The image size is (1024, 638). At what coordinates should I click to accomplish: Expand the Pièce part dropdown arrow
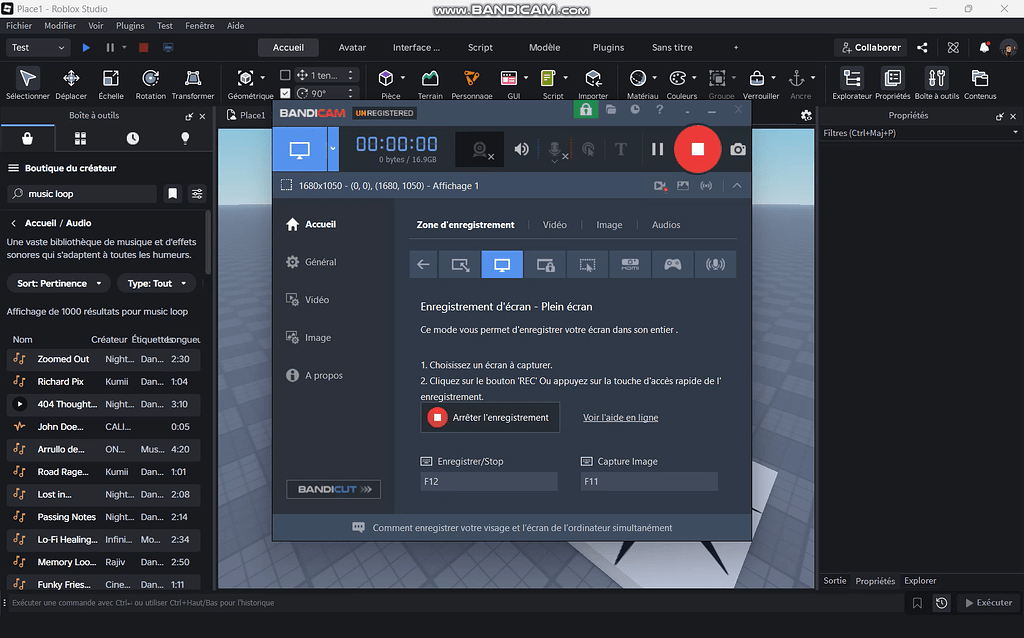click(403, 78)
